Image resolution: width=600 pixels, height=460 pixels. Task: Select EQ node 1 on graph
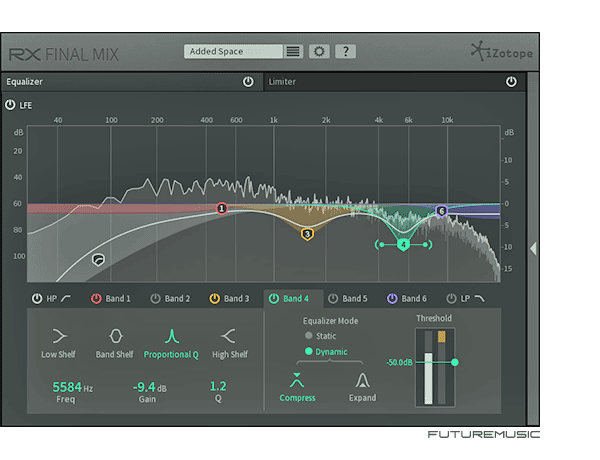pyautogui.click(x=222, y=209)
